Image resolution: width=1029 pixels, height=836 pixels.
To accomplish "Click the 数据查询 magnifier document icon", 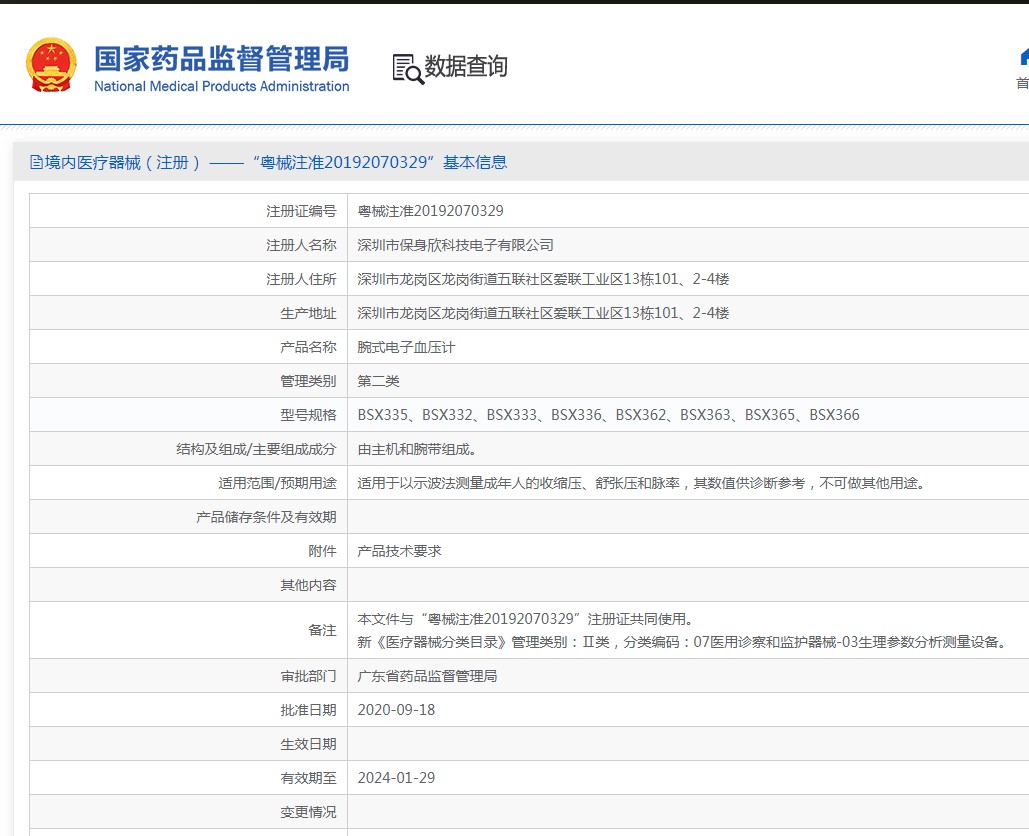I will click(x=408, y=69).
